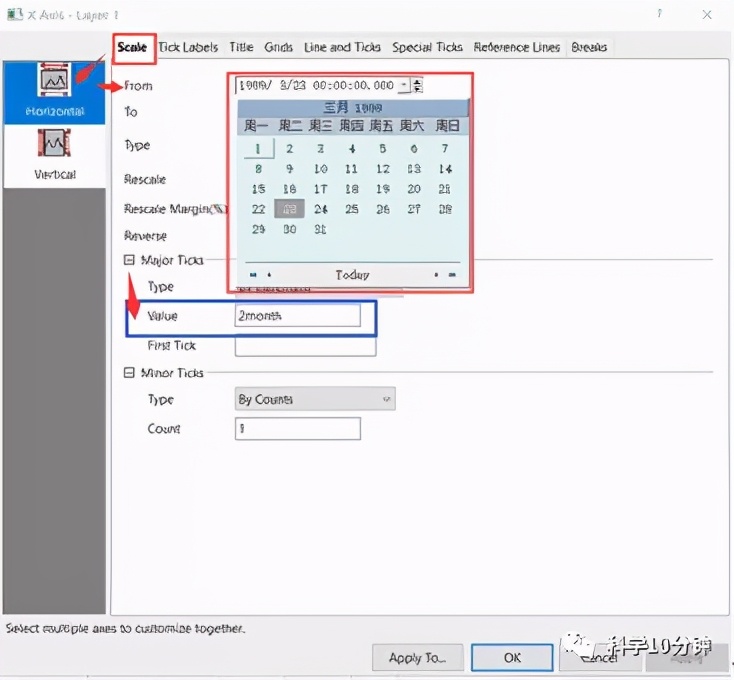Click the Apply To... button
This screenshot has width=734, height=680.
point(418,658)
